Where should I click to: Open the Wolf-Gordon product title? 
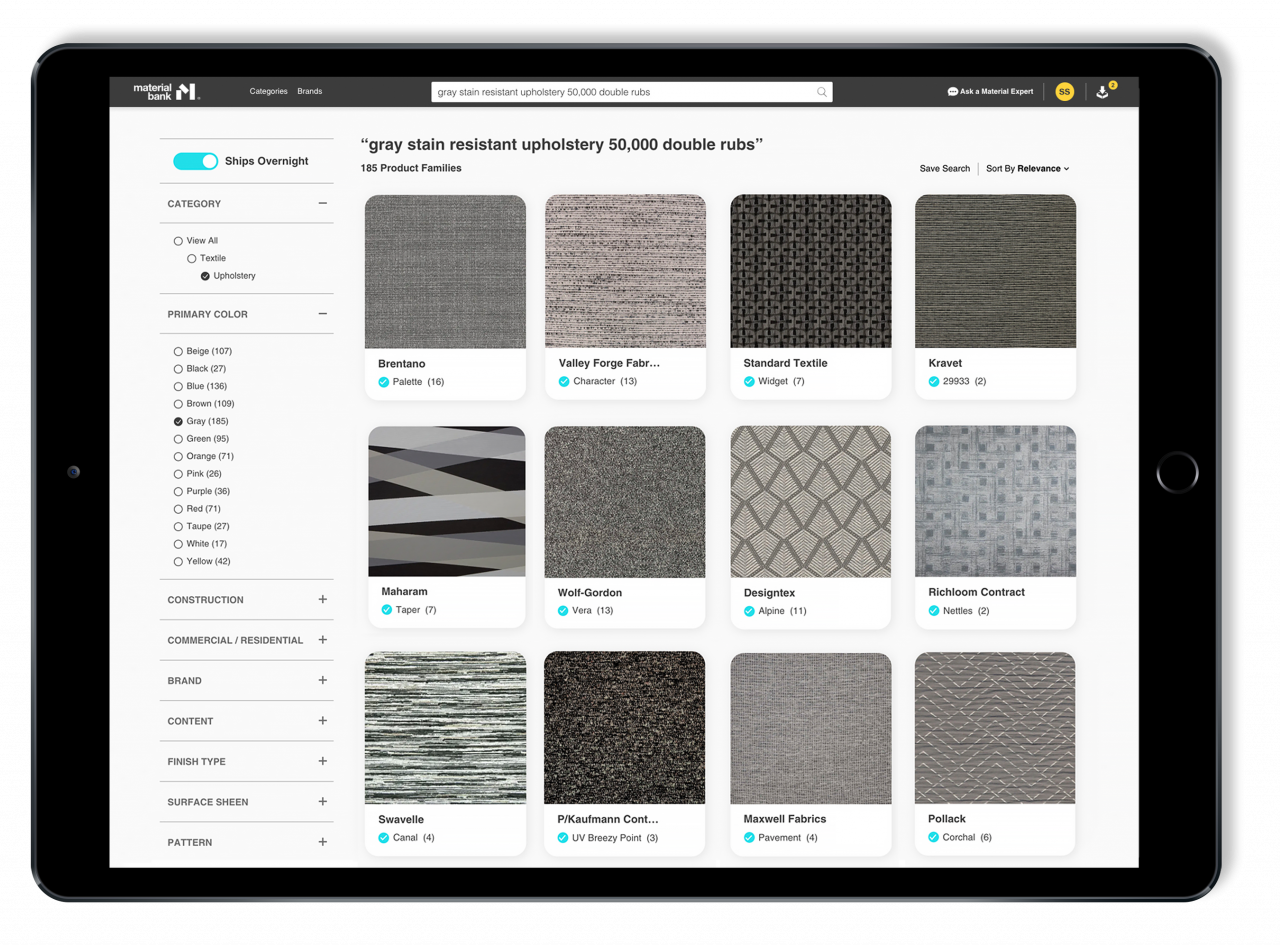[x=590, y=593]
